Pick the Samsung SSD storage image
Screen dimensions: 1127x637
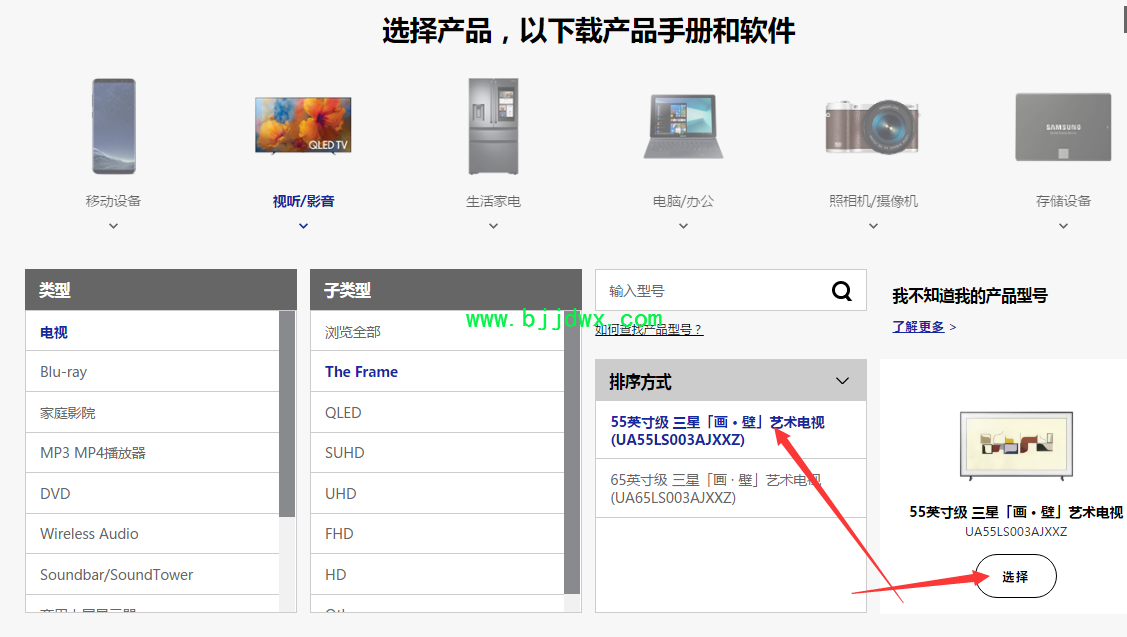(1063, 127)
